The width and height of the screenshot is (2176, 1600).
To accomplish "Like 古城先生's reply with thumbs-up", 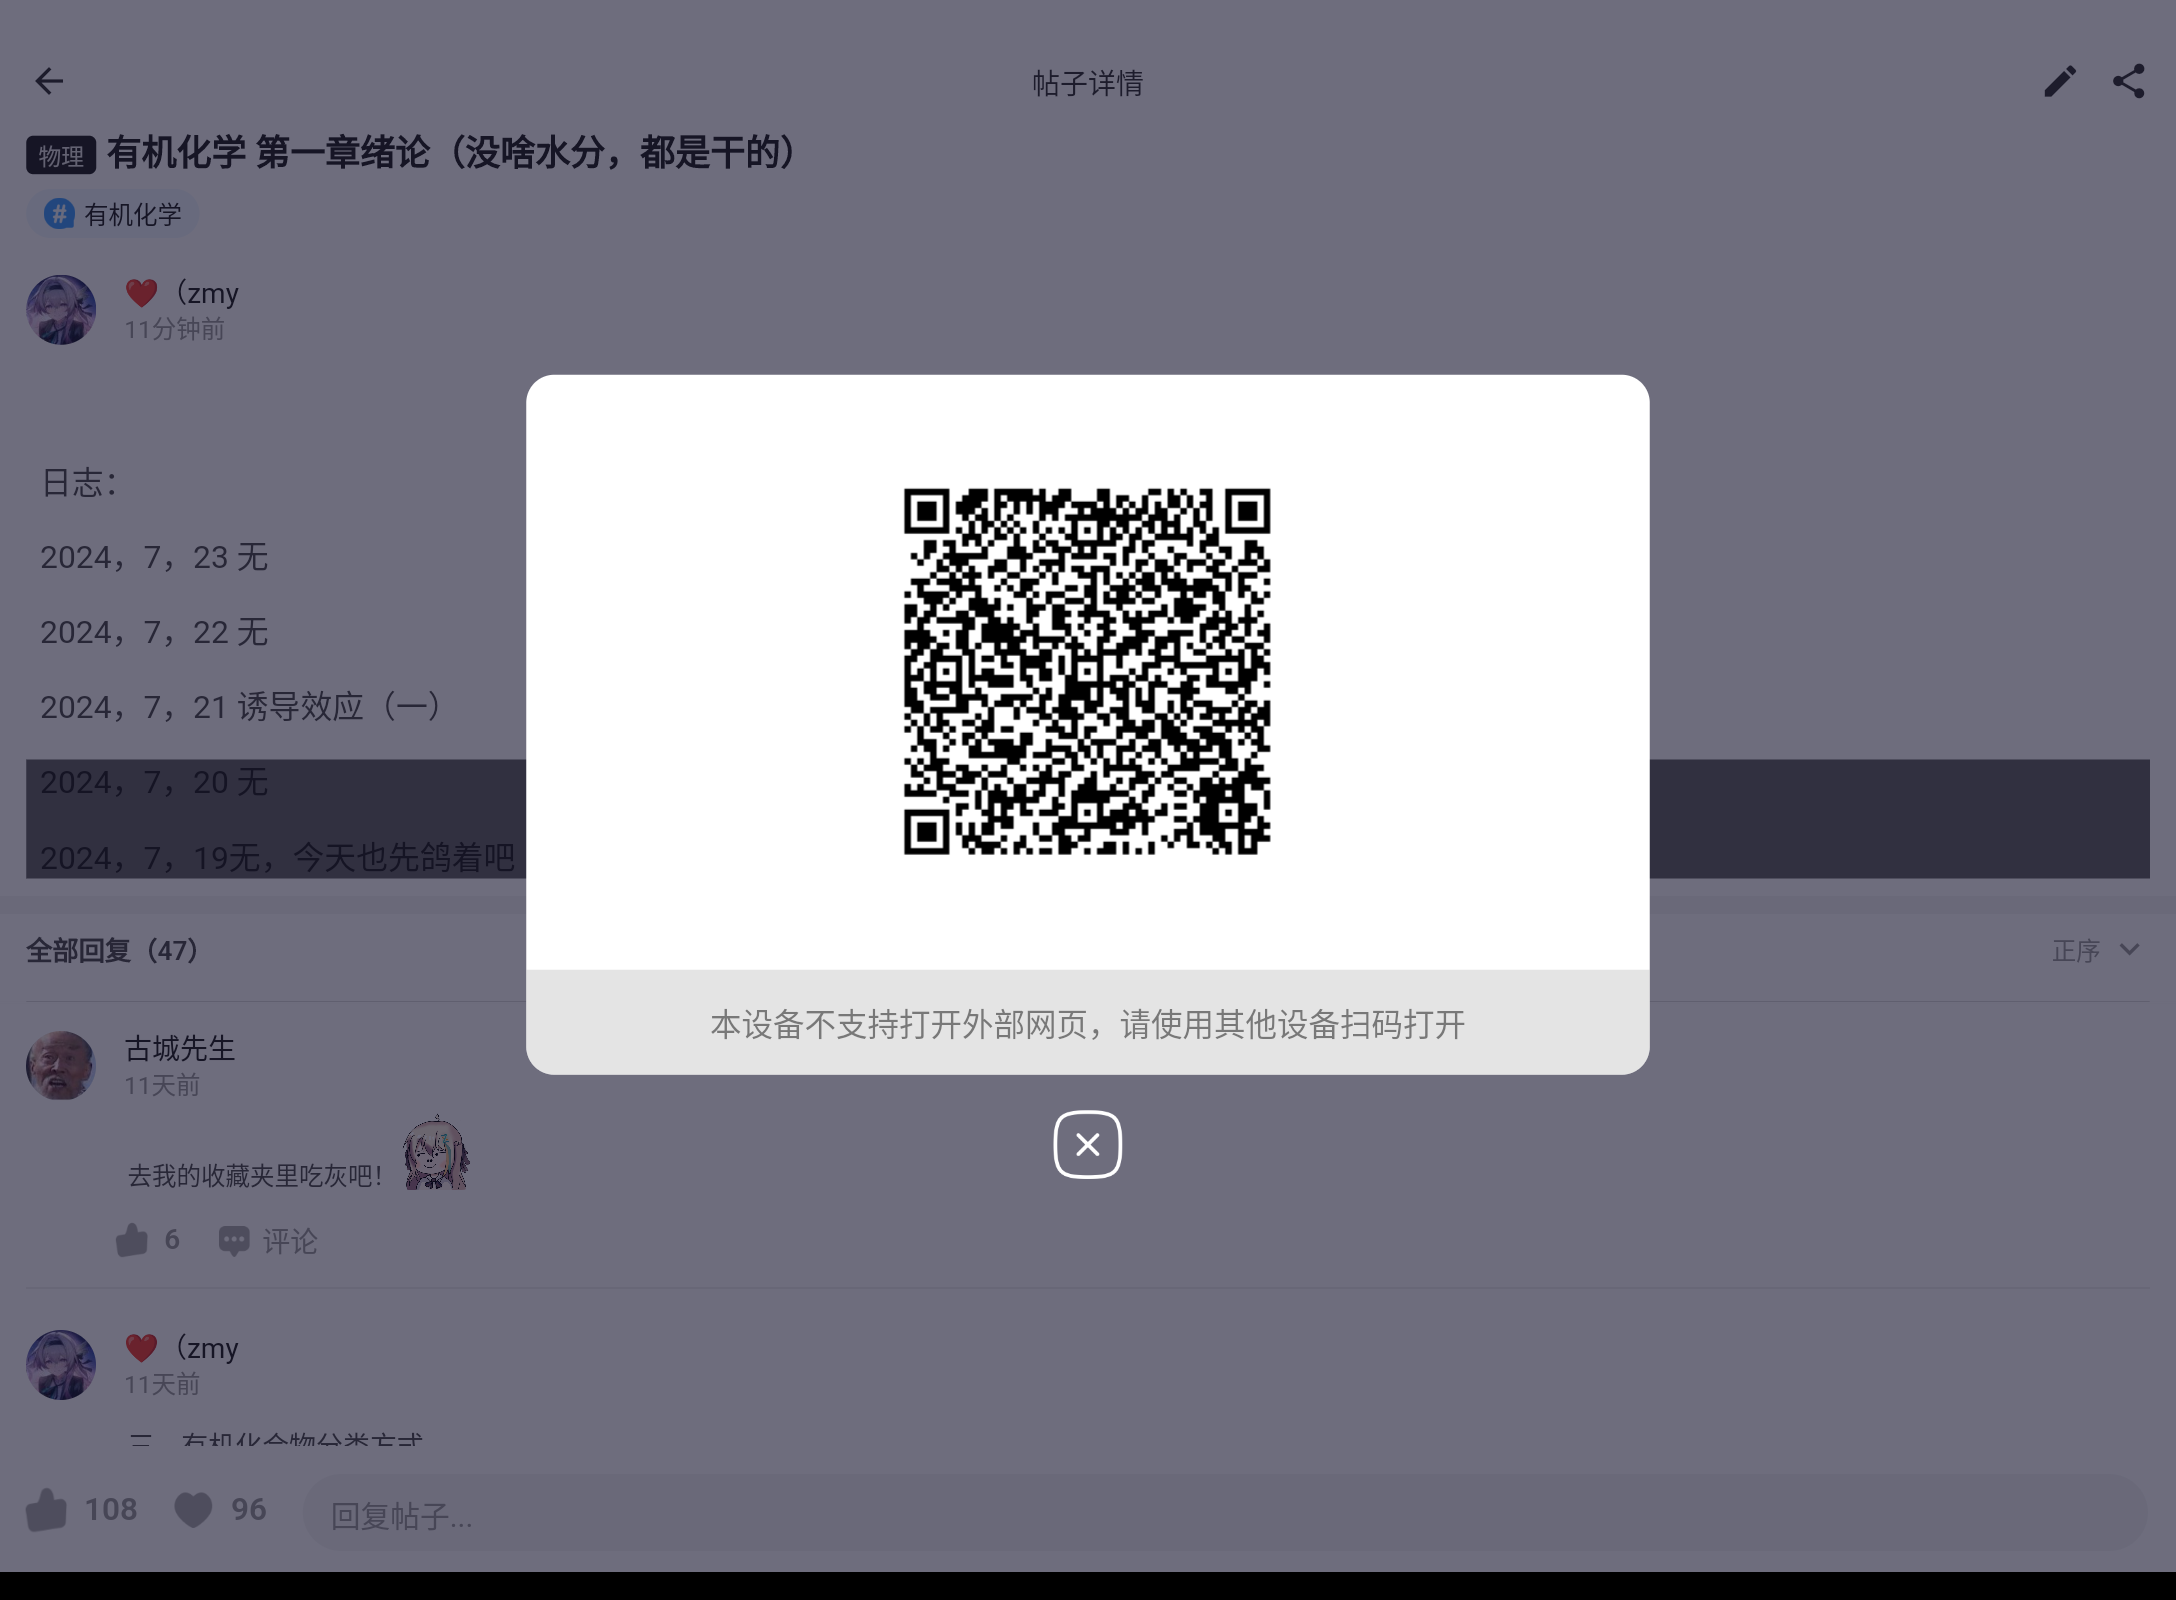I will tap(147, 1240).
